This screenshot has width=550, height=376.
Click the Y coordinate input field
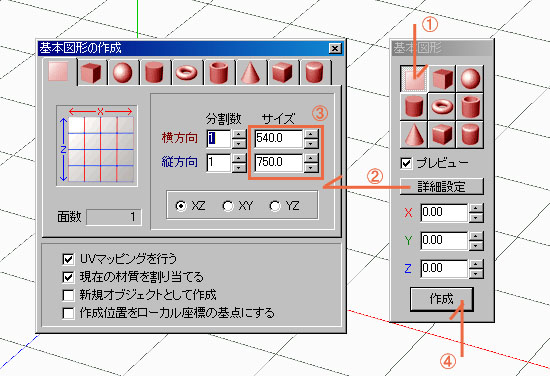[444, 241]
